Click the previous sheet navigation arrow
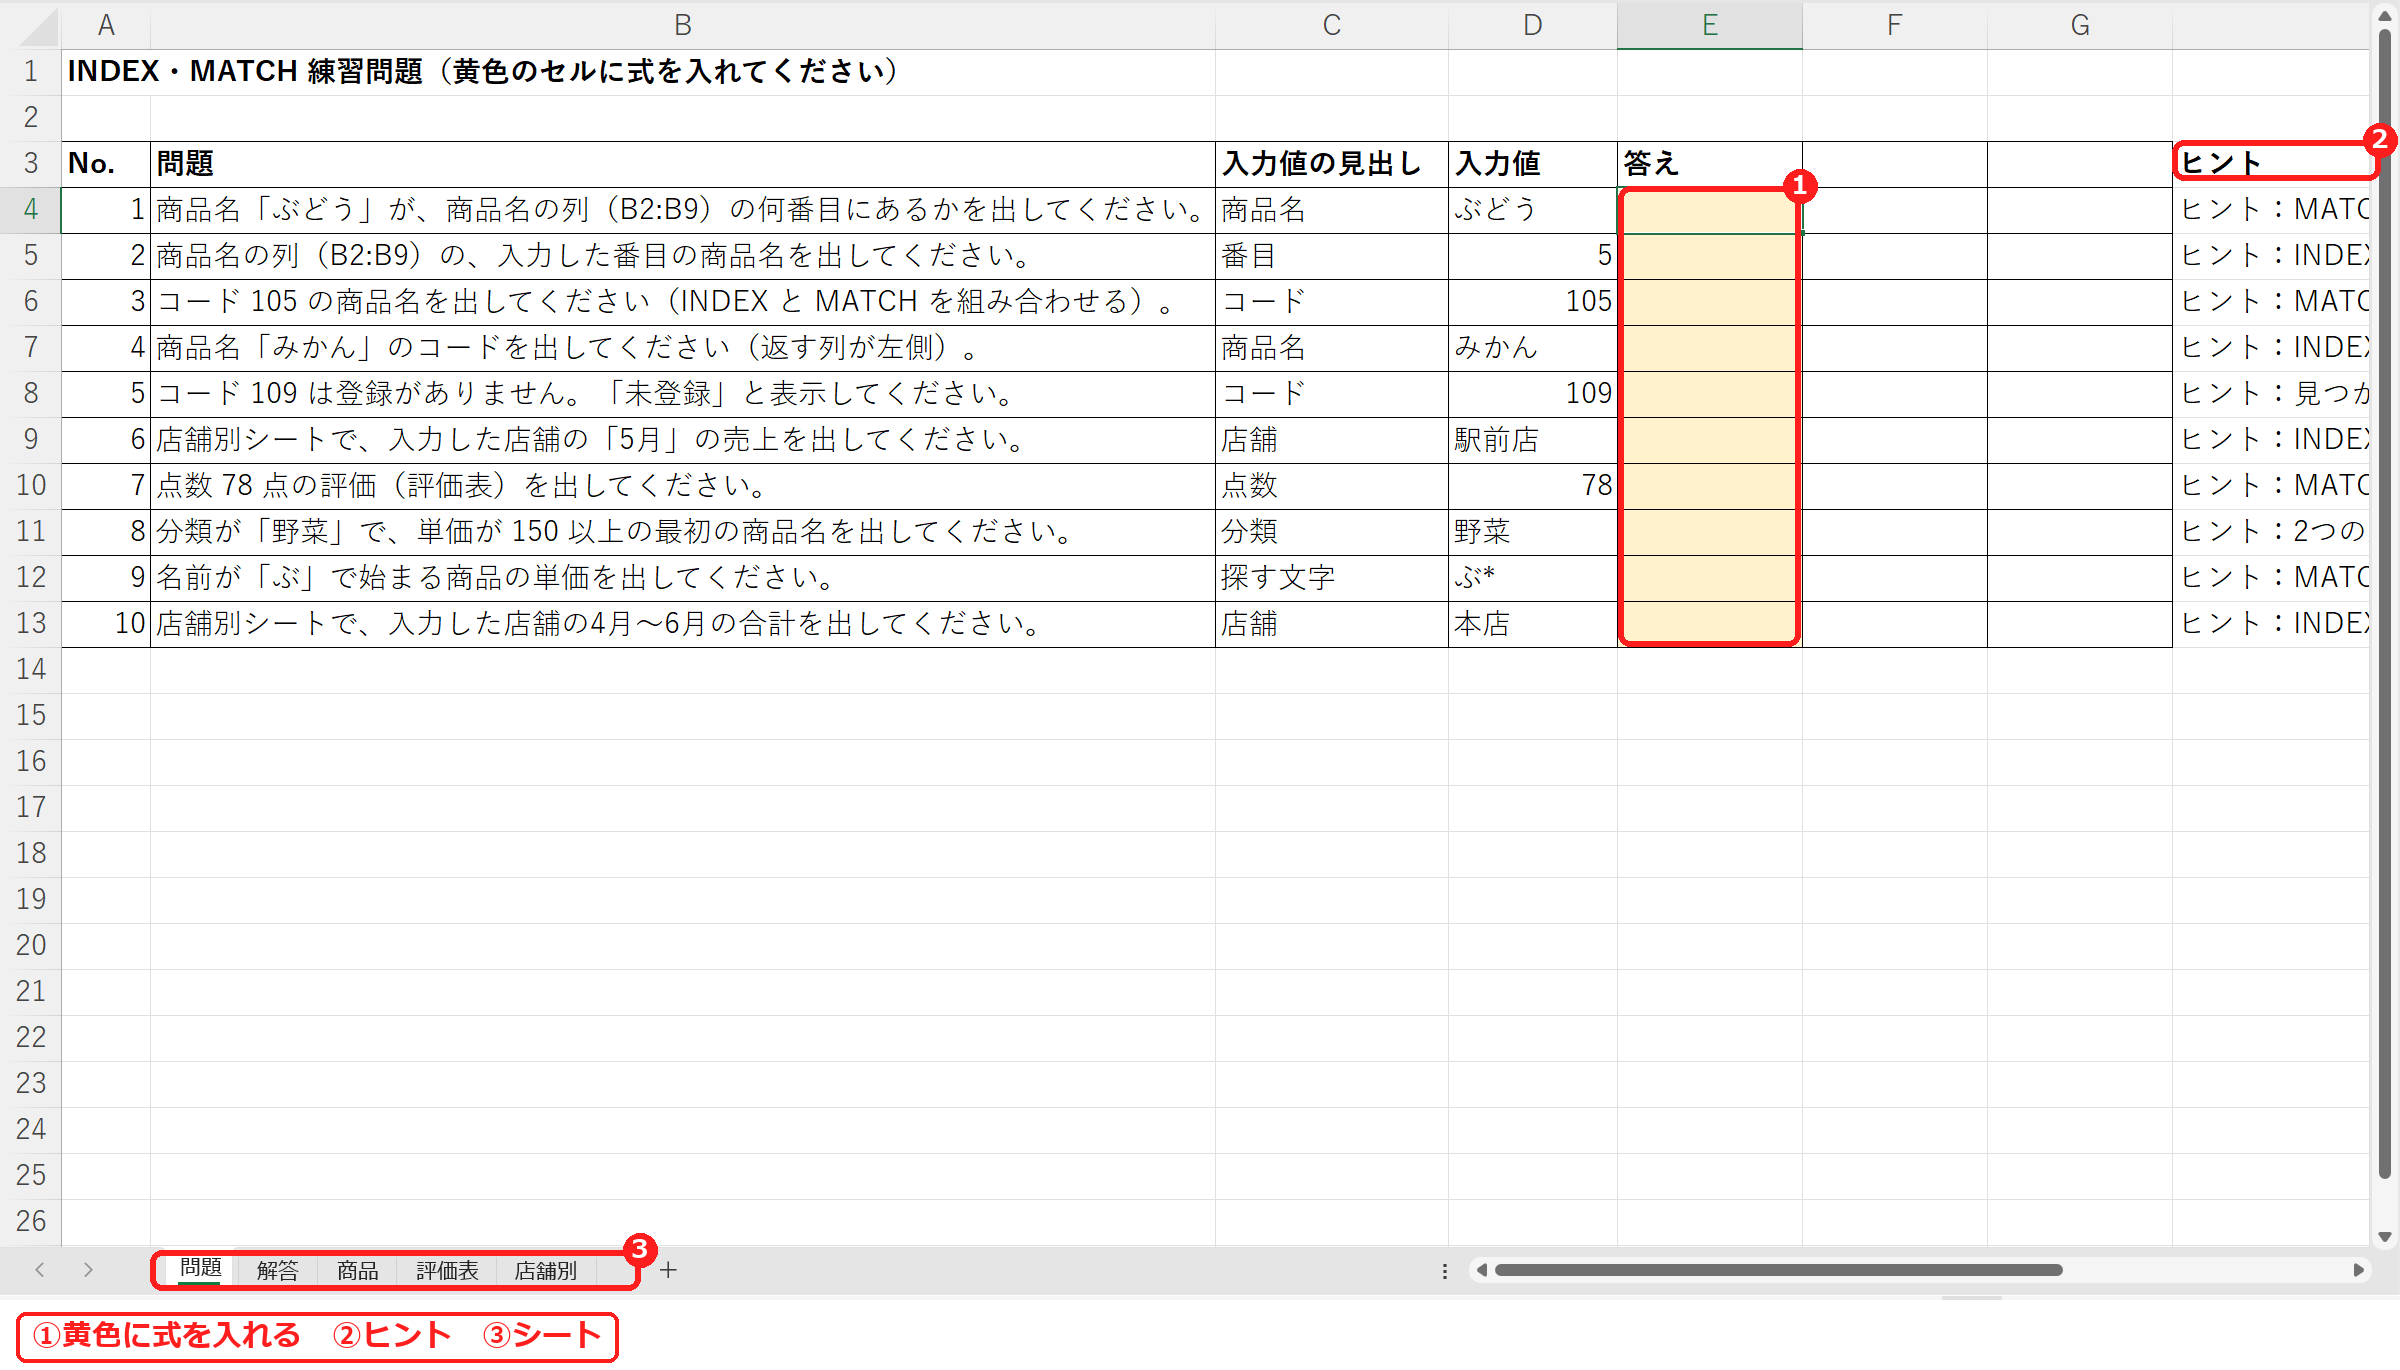Image resolution: width=2400 pixels, height=1370 pixels. click(40, 1270)
